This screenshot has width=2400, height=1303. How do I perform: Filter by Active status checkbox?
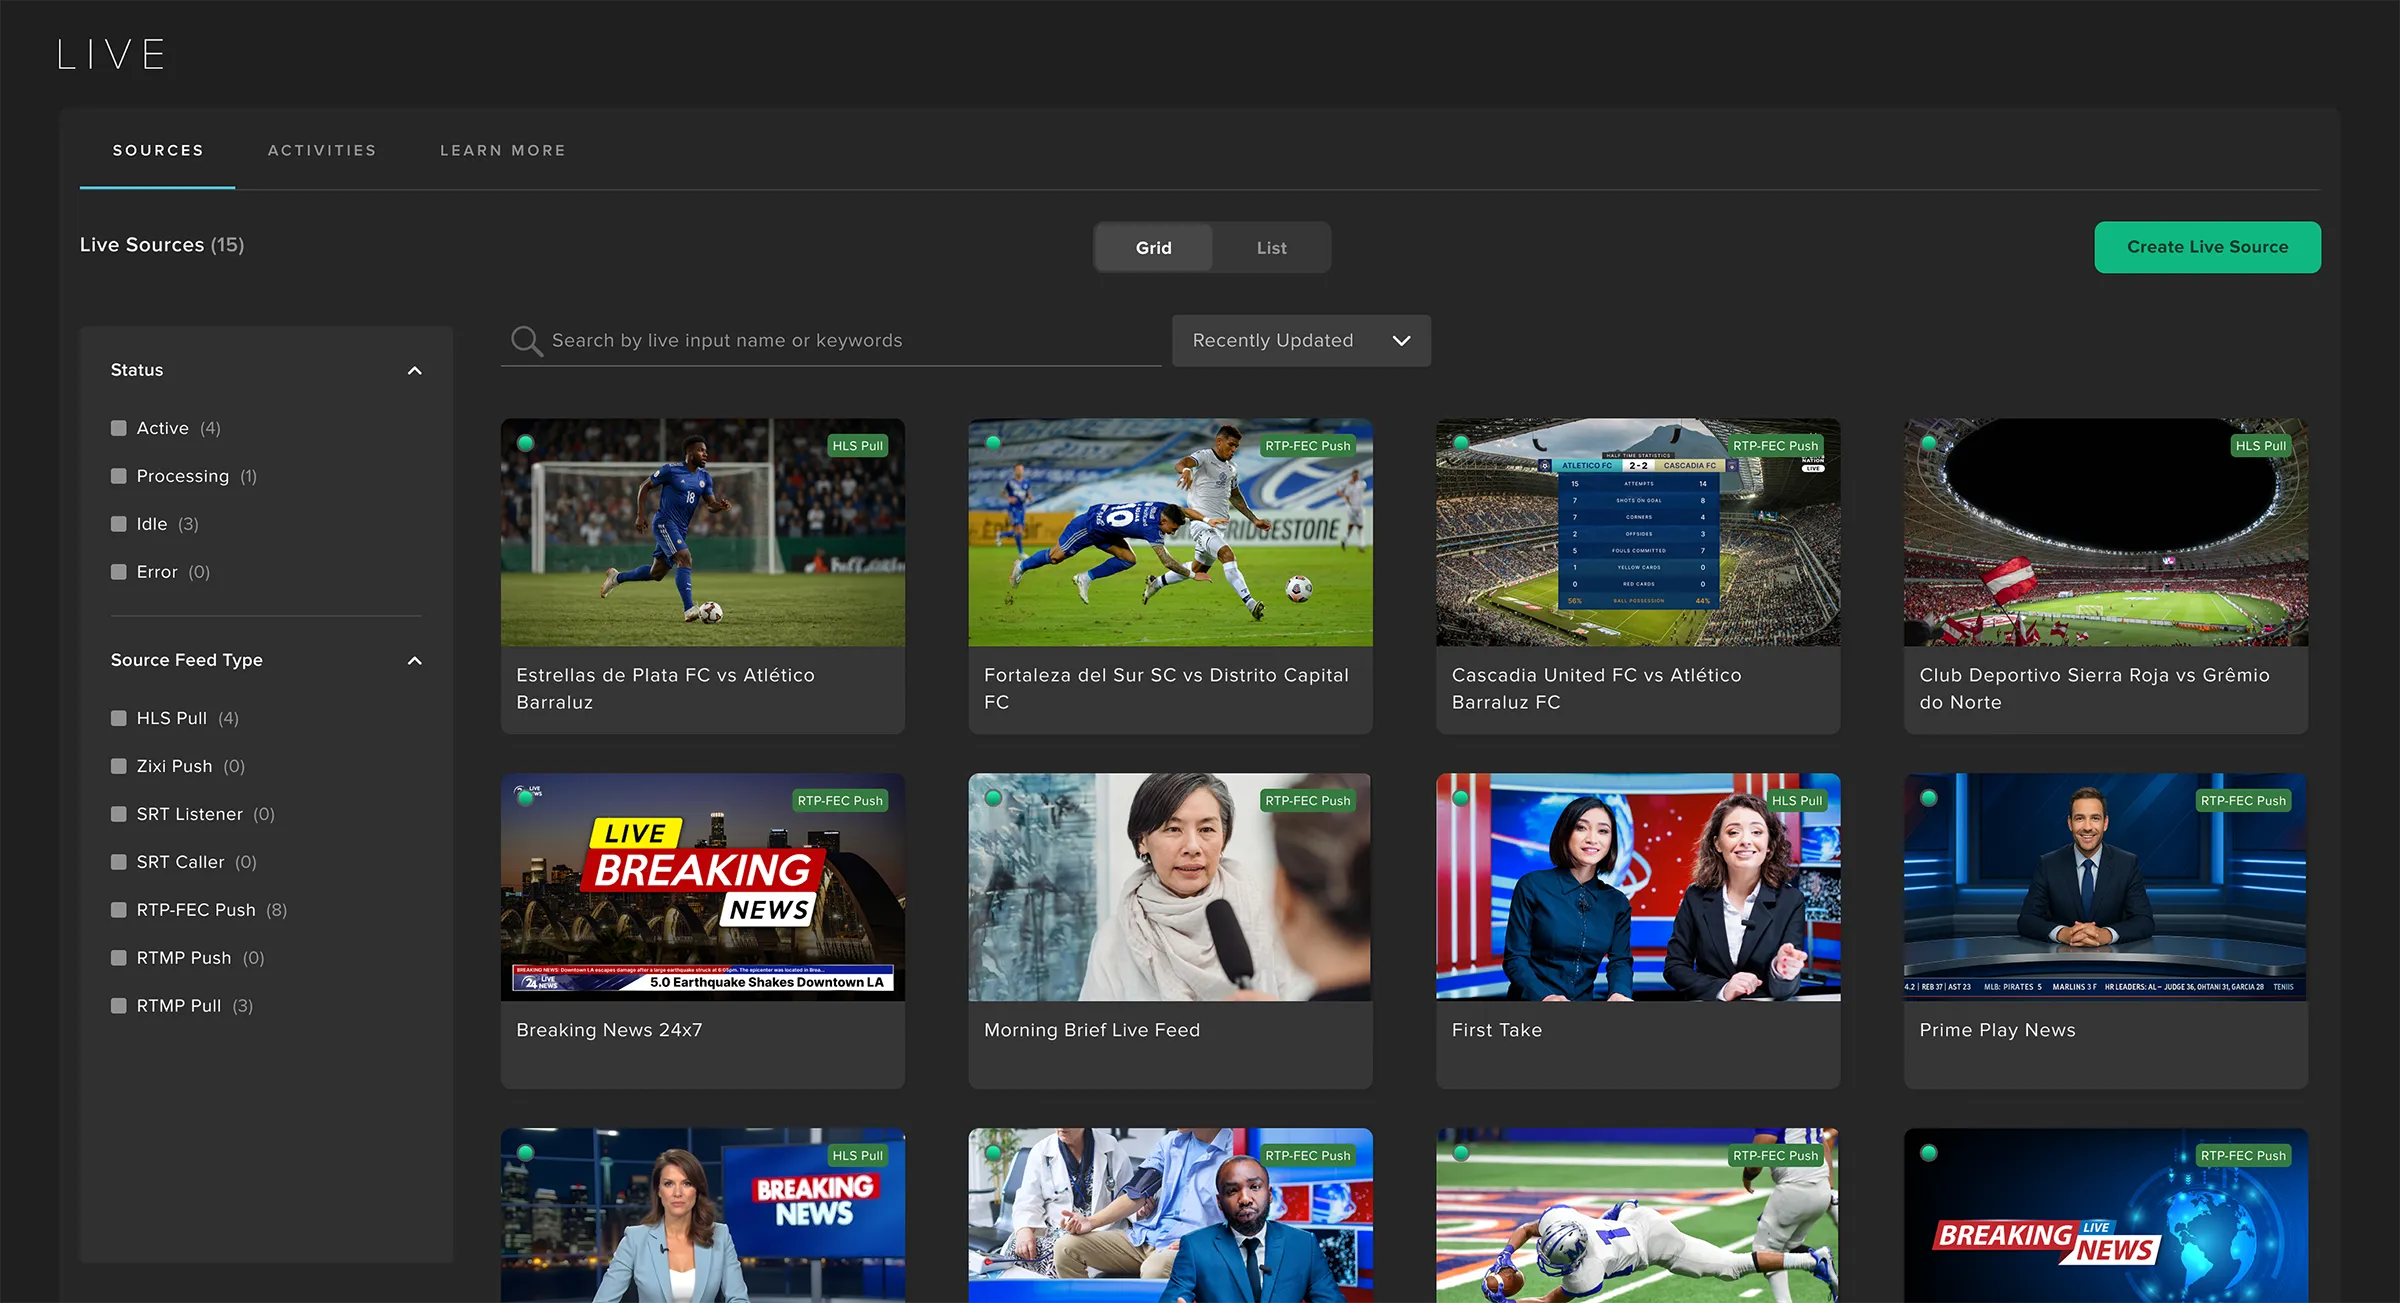point(119,428)
